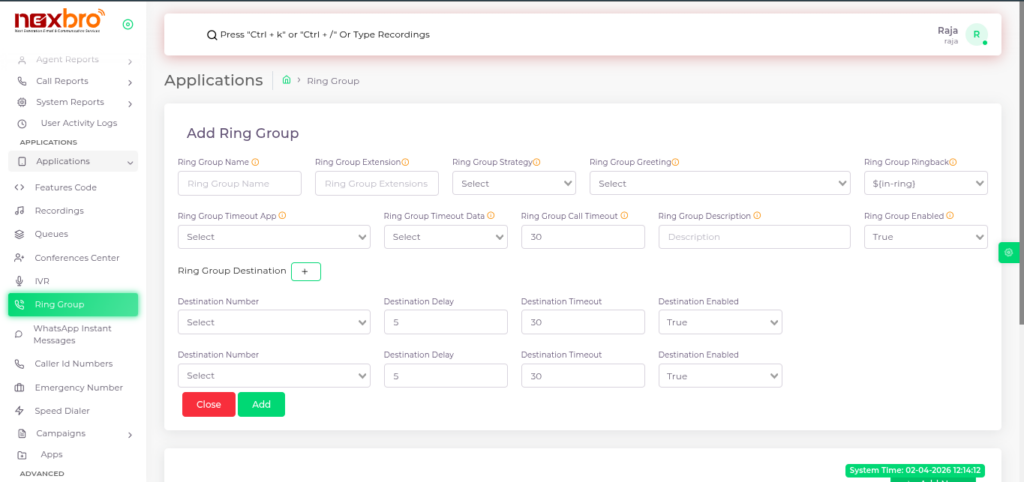Open the IVR sidebar menu item
The width and height of the screenshot is (1024, 482).
pos(41,281)
